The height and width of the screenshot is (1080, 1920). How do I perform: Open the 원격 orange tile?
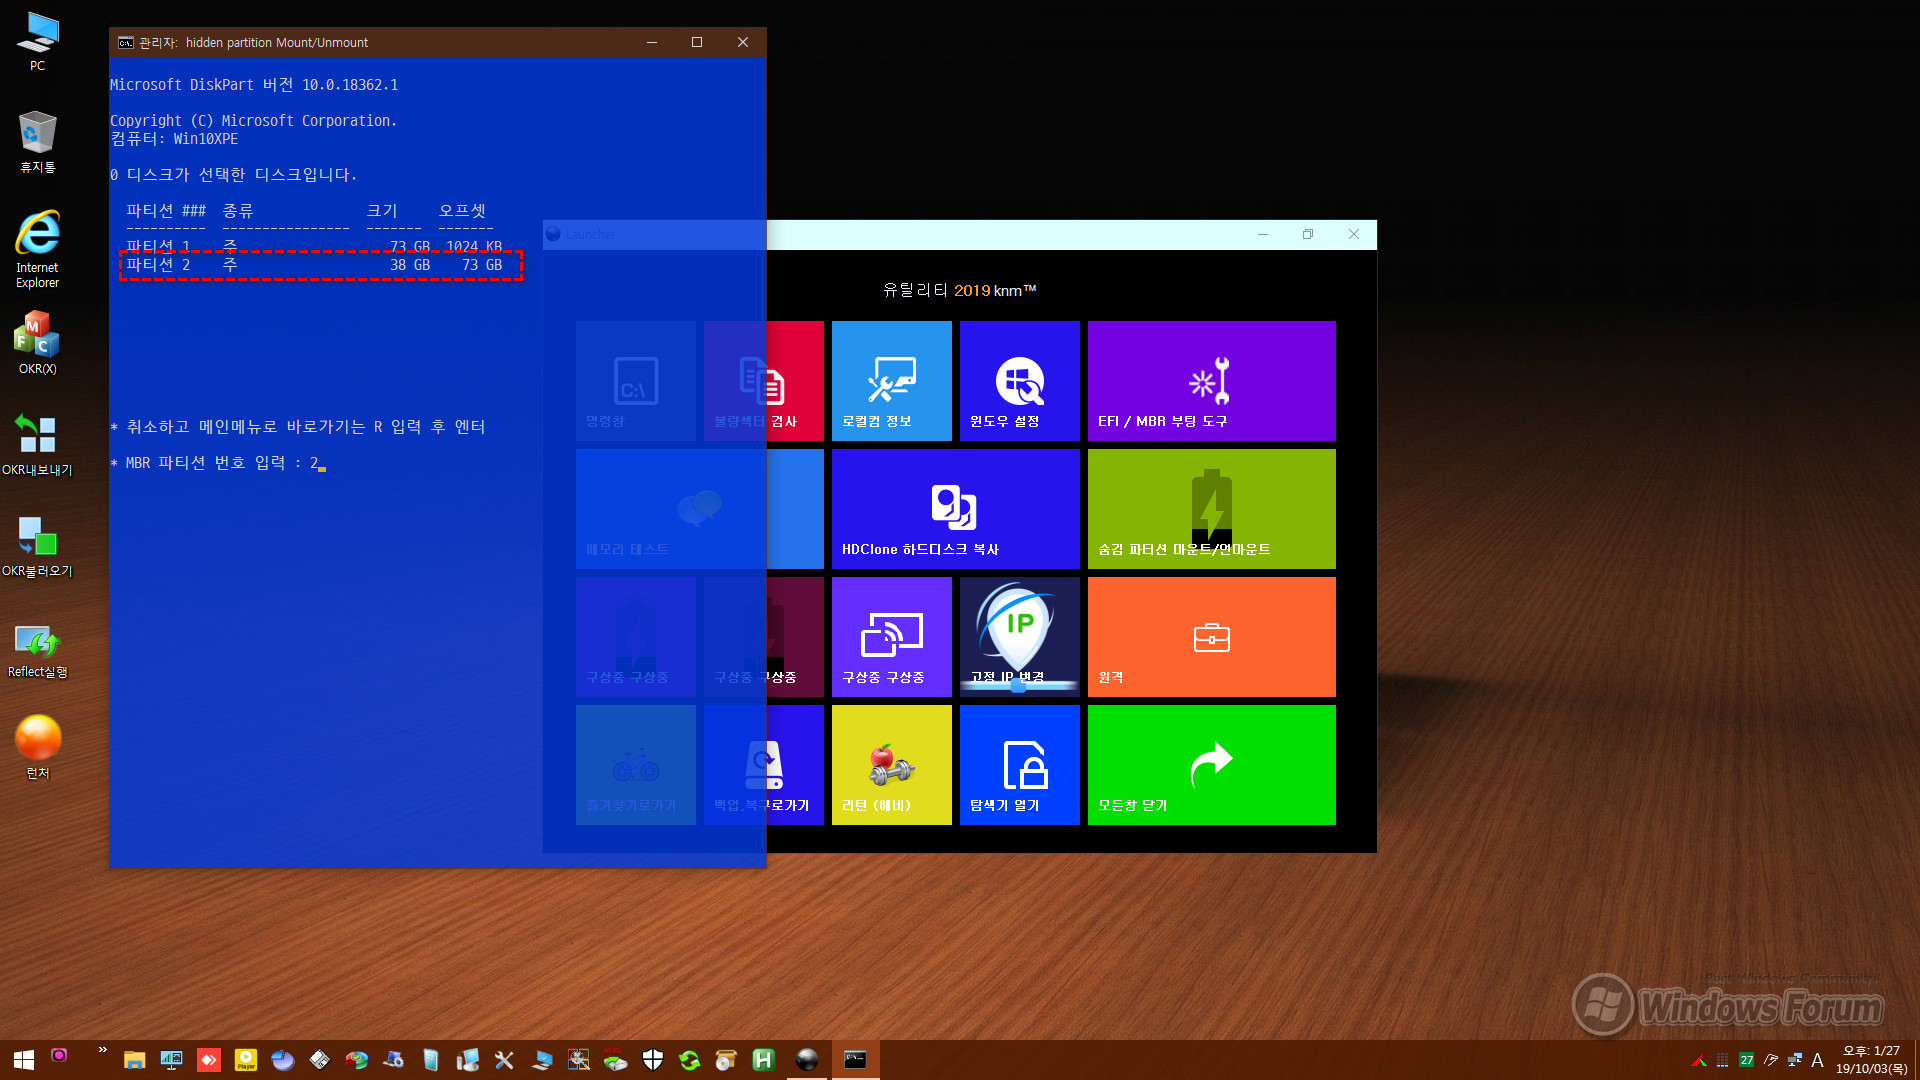coord(1211,637)
